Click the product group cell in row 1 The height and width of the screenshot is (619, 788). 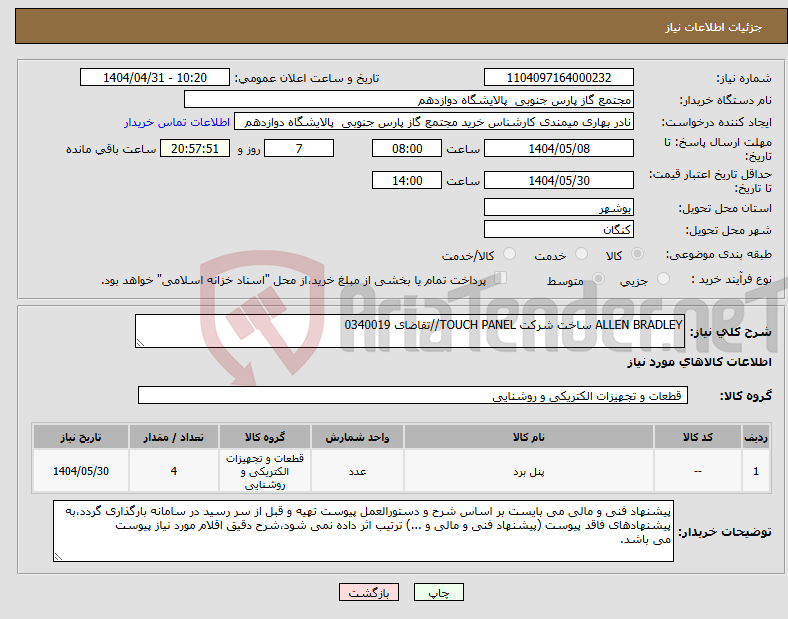click(x=265, y=471)
